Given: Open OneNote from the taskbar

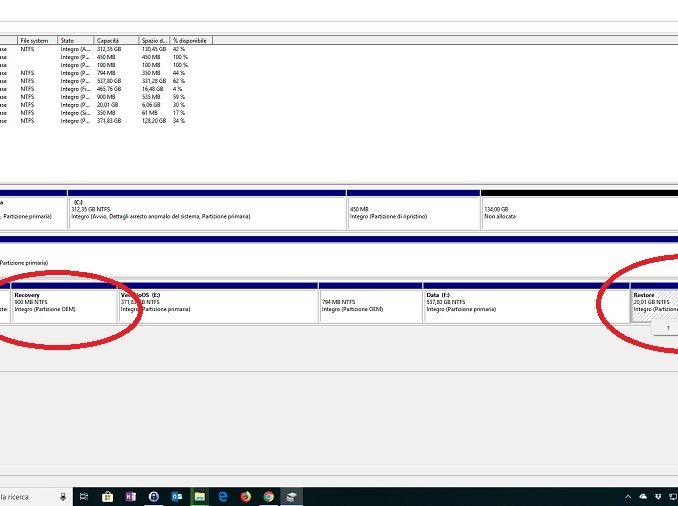Looking at the screenshot, I should (x=131, y=497).
